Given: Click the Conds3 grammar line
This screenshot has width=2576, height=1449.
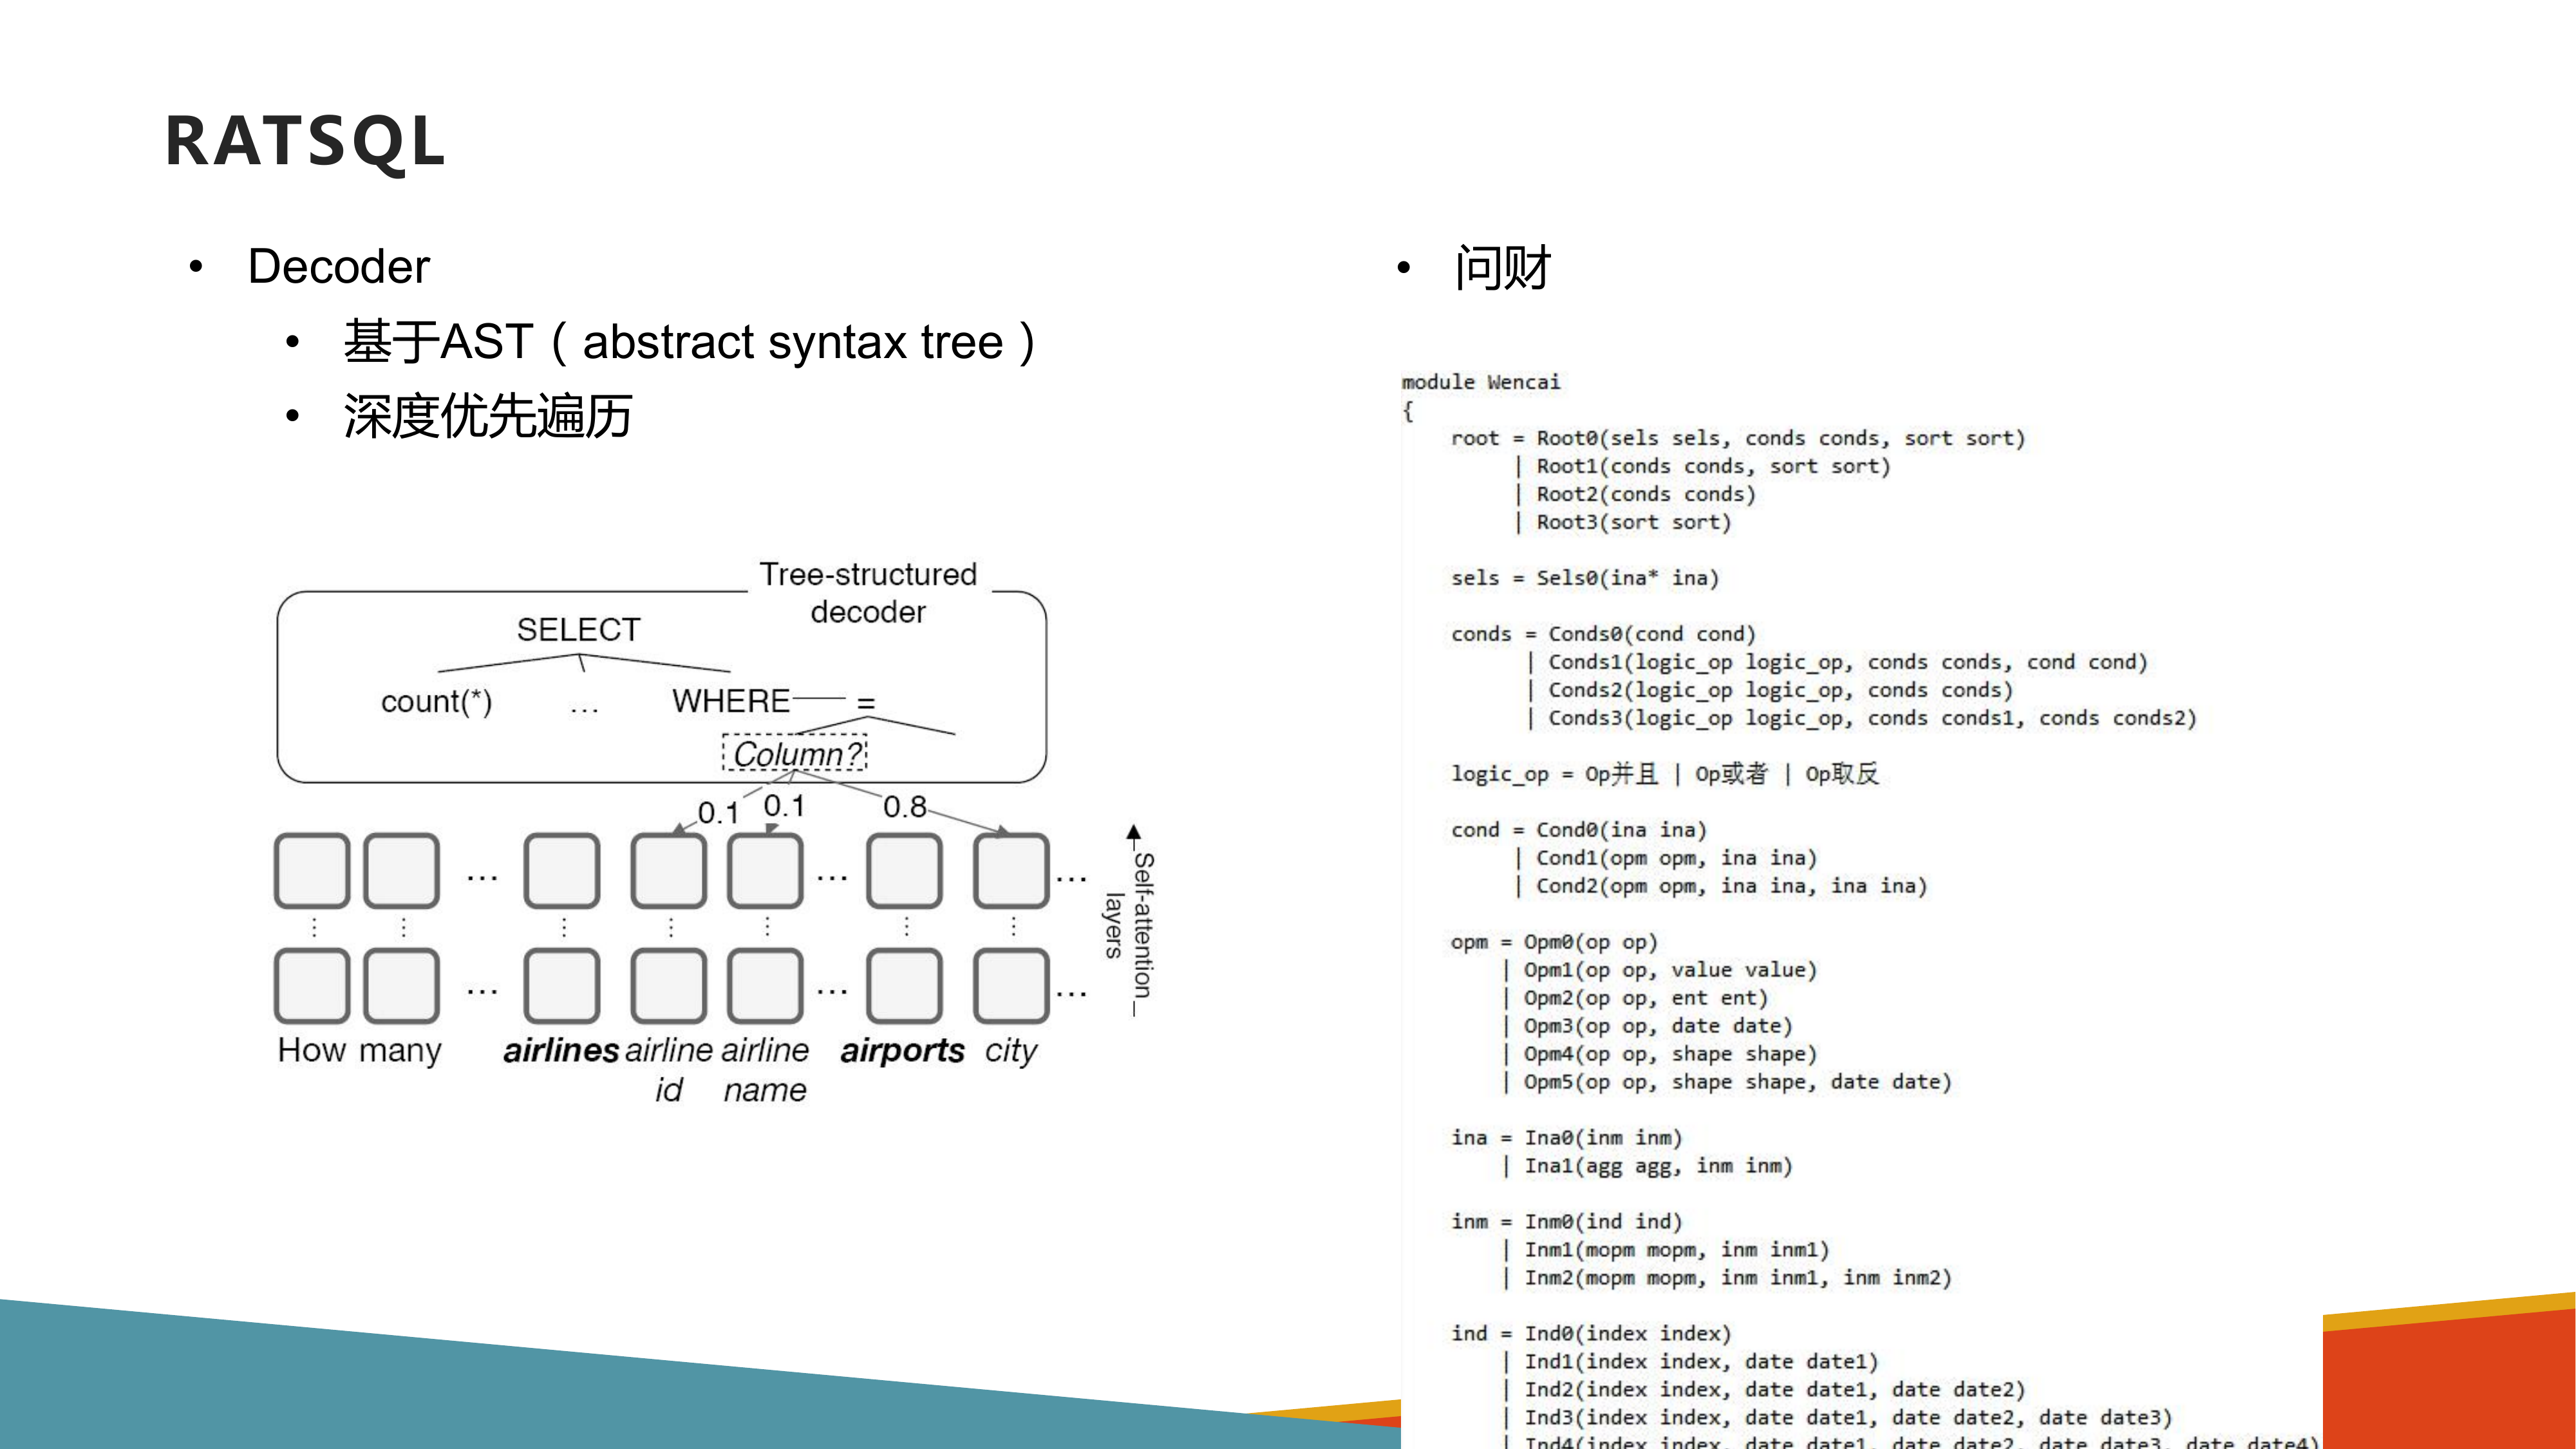Looking at the screenshot, I should pos(1862,718).
